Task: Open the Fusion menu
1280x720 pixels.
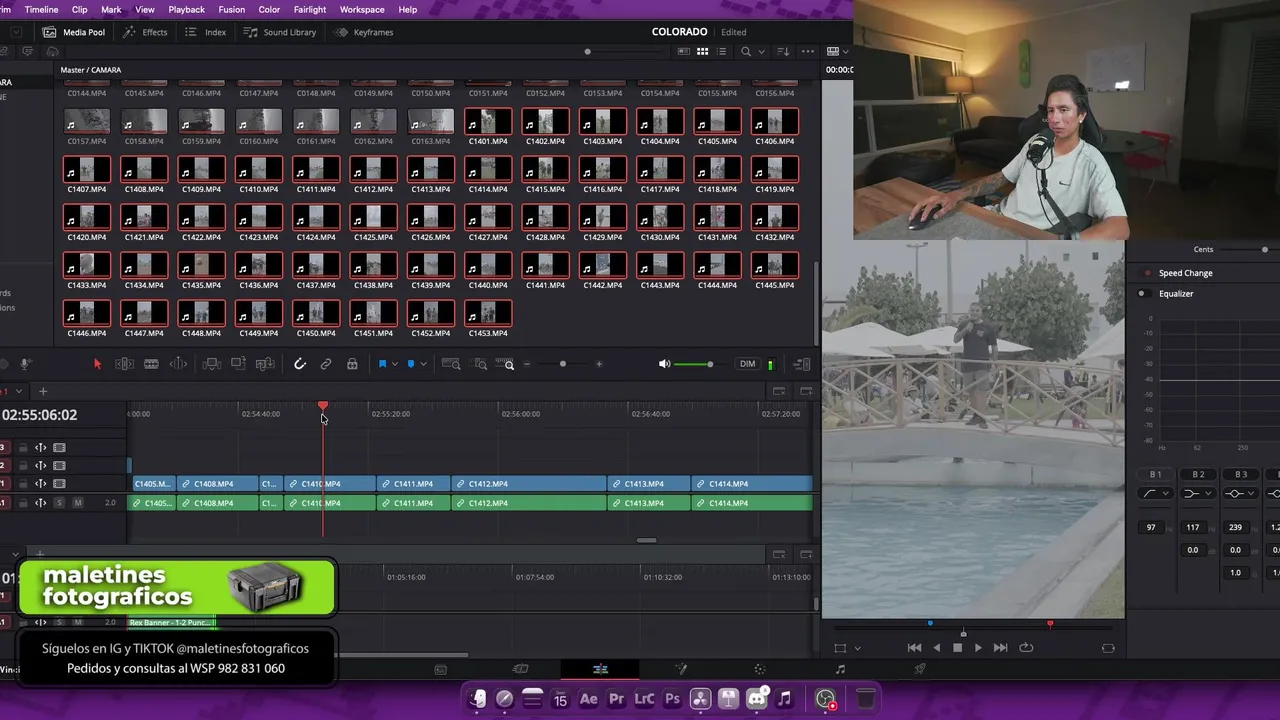Action: [231, 9]
